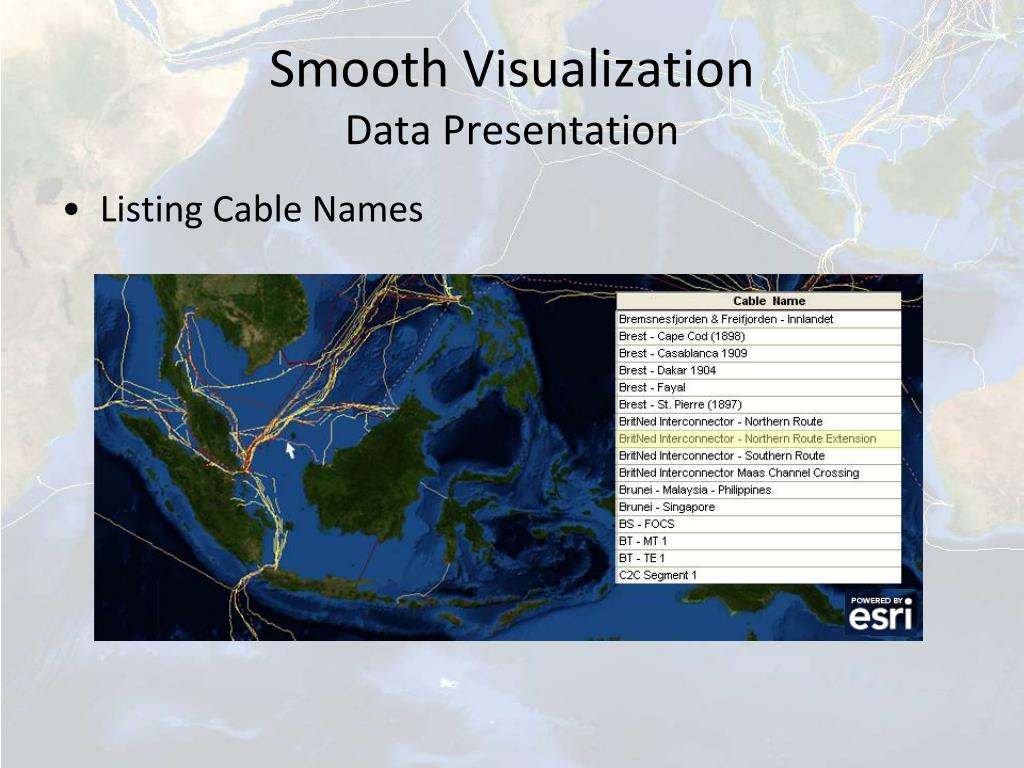Select the Brest - Dakar 1904 row
Image resolution: width=1024 pixels, height=768 pixels.
tap(759, 370)
